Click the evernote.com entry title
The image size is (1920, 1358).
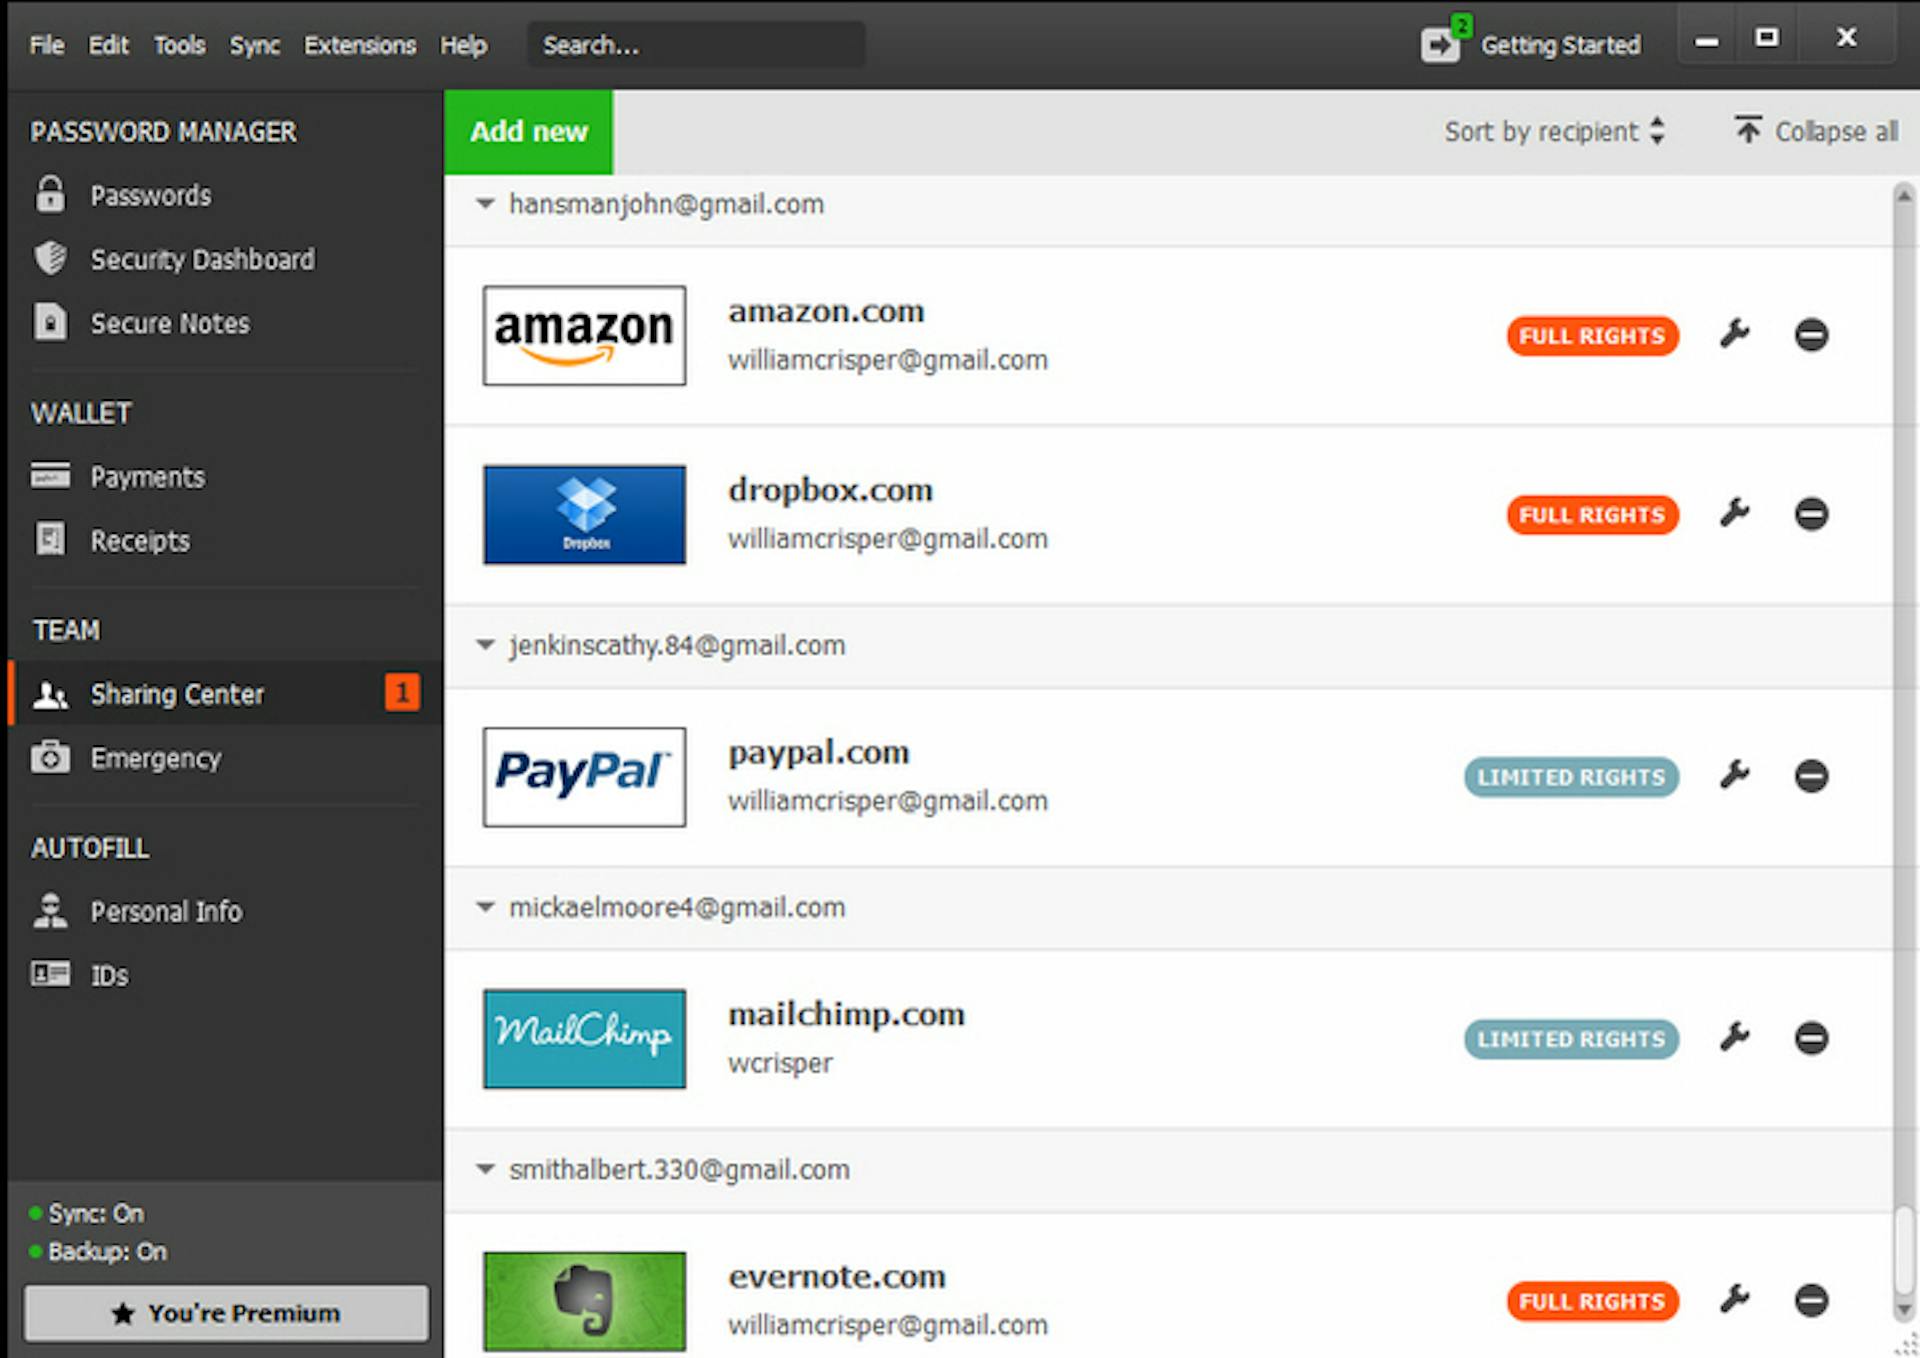coord(837,1276)
